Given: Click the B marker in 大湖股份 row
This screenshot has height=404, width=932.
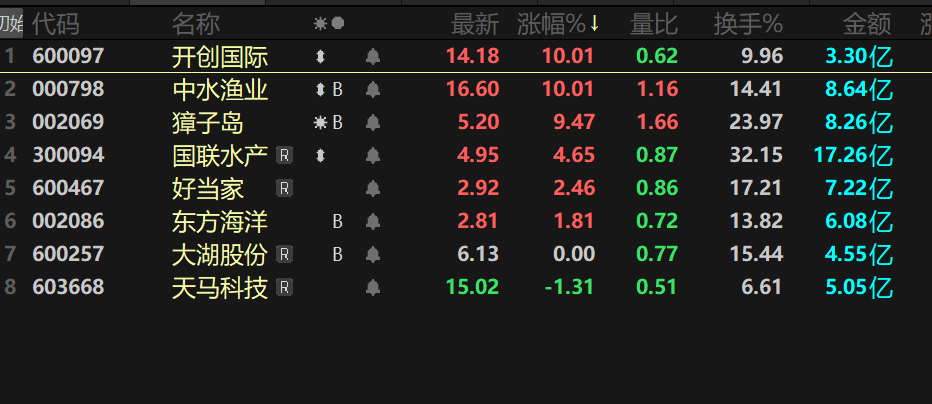Looking at the screenshot, I should pos(338,255).
